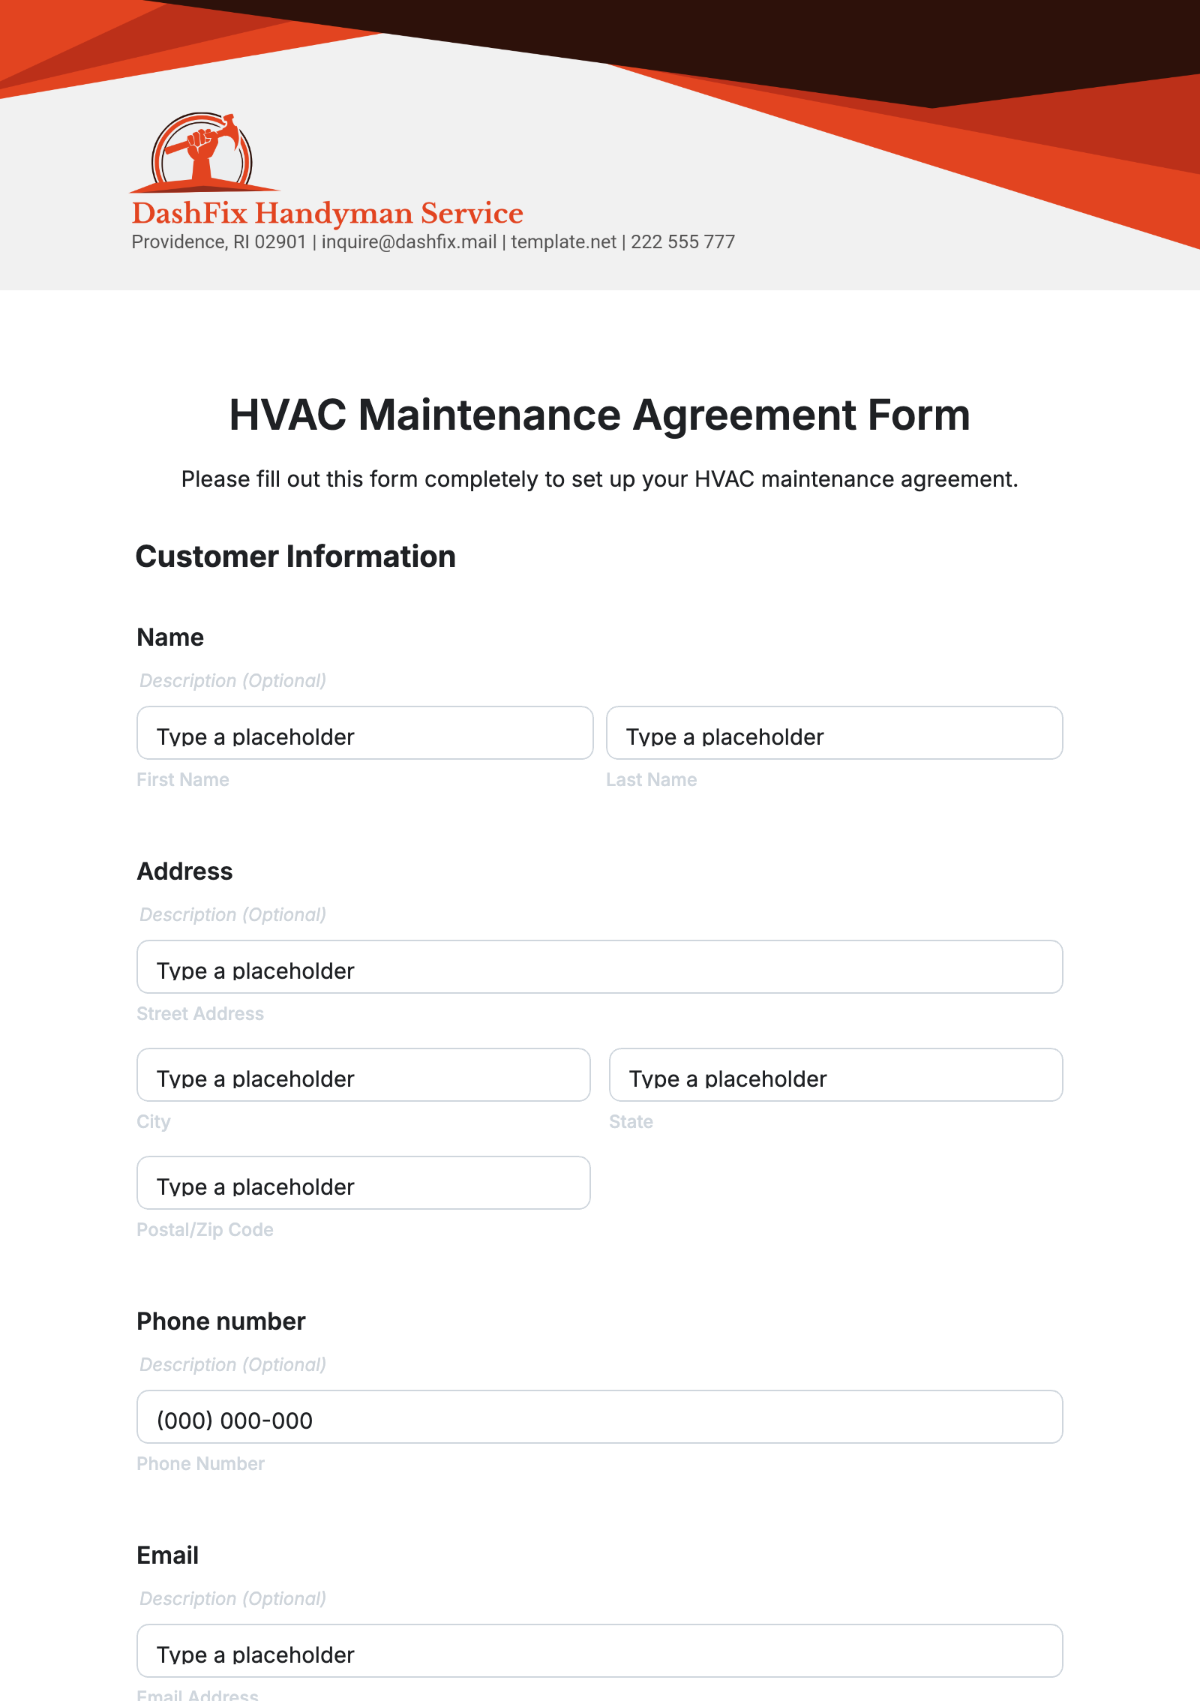The height and width of the screenshot is (1701, 1200).
Task: Click the Phone number section 'Description (Optional)' text
Action: pyautogui.click(x=233, y=1365)
